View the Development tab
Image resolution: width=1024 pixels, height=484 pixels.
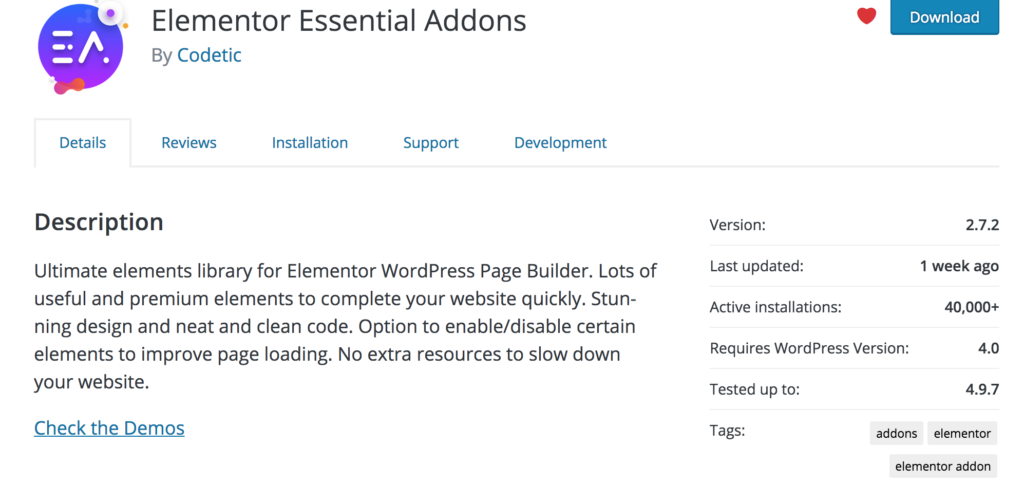coord(560,142)
